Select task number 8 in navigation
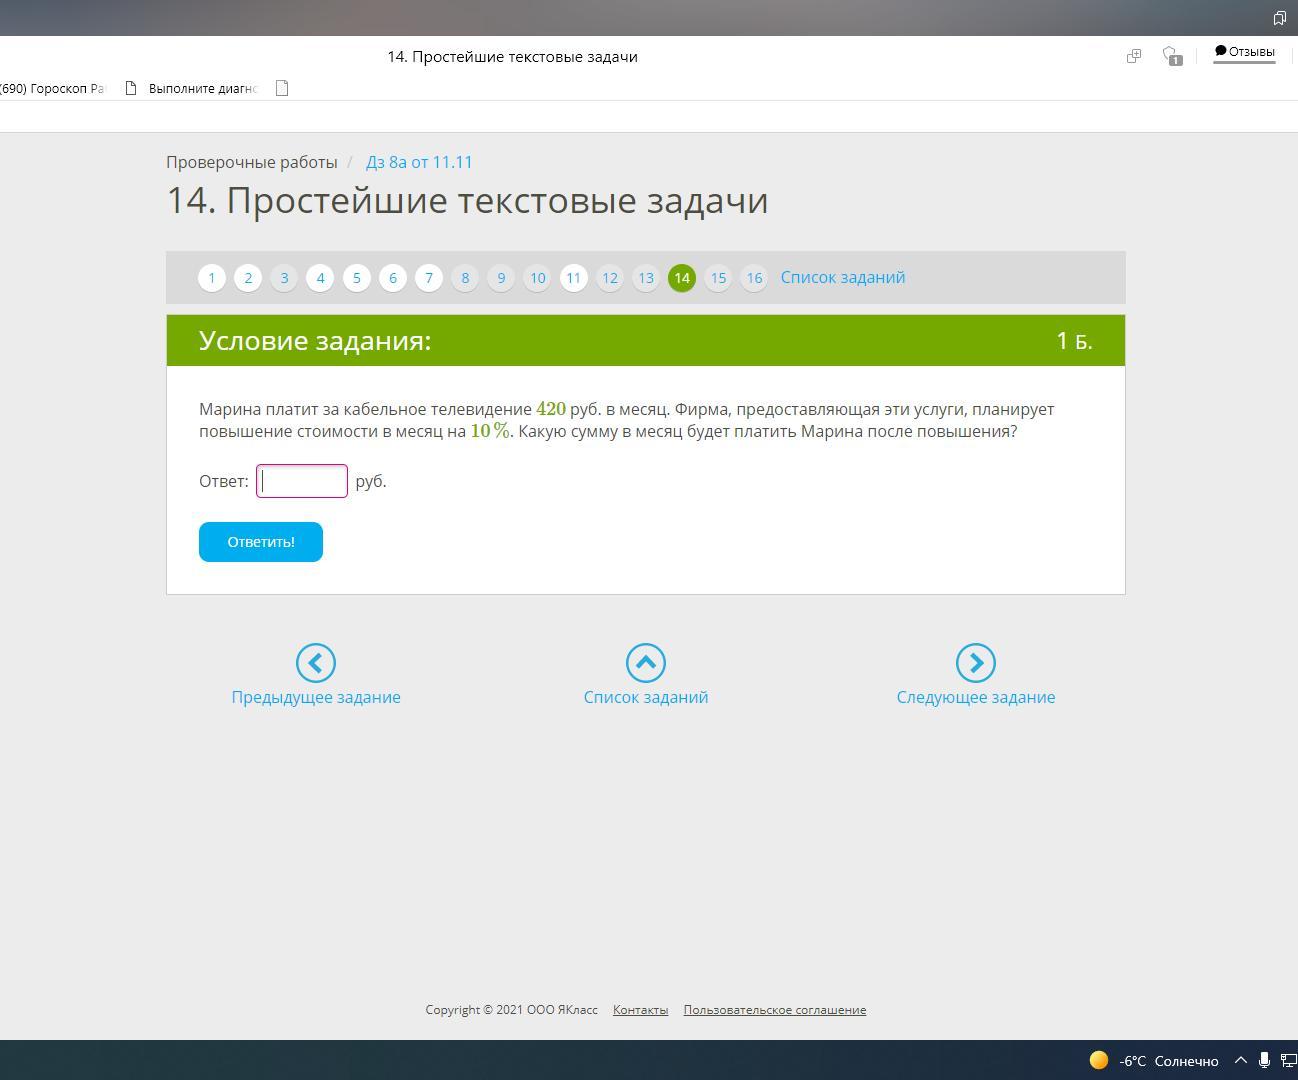This screenshot has height=1080, width=1298. [x=465, y=278]
